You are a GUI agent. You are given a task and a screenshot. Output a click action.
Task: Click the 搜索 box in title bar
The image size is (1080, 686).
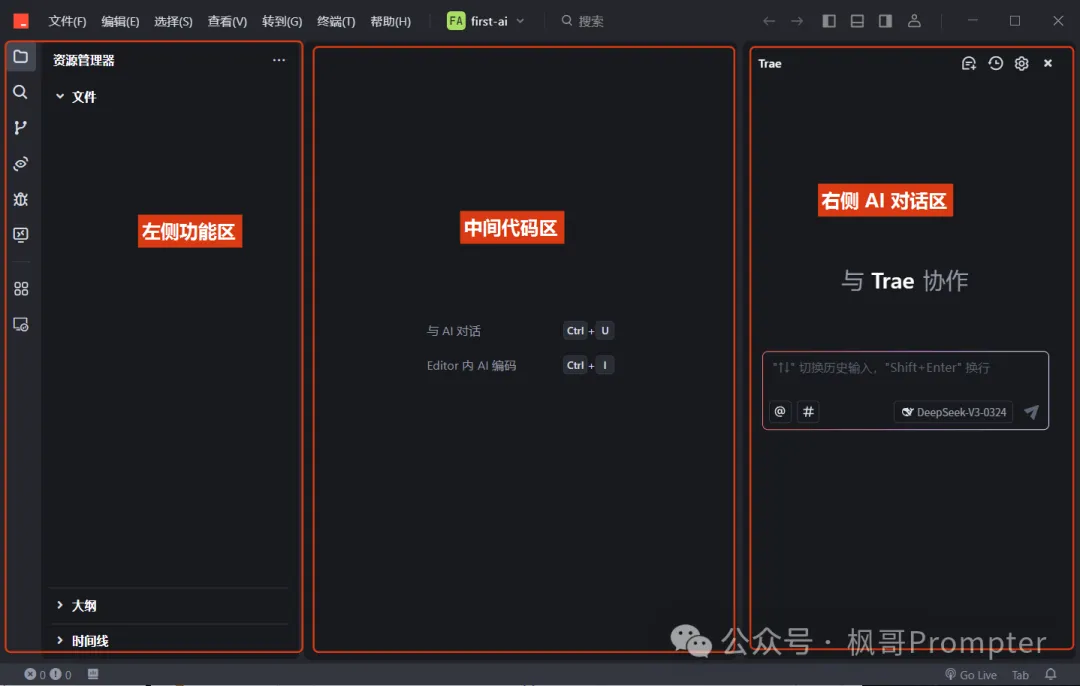tap(583, 21)
